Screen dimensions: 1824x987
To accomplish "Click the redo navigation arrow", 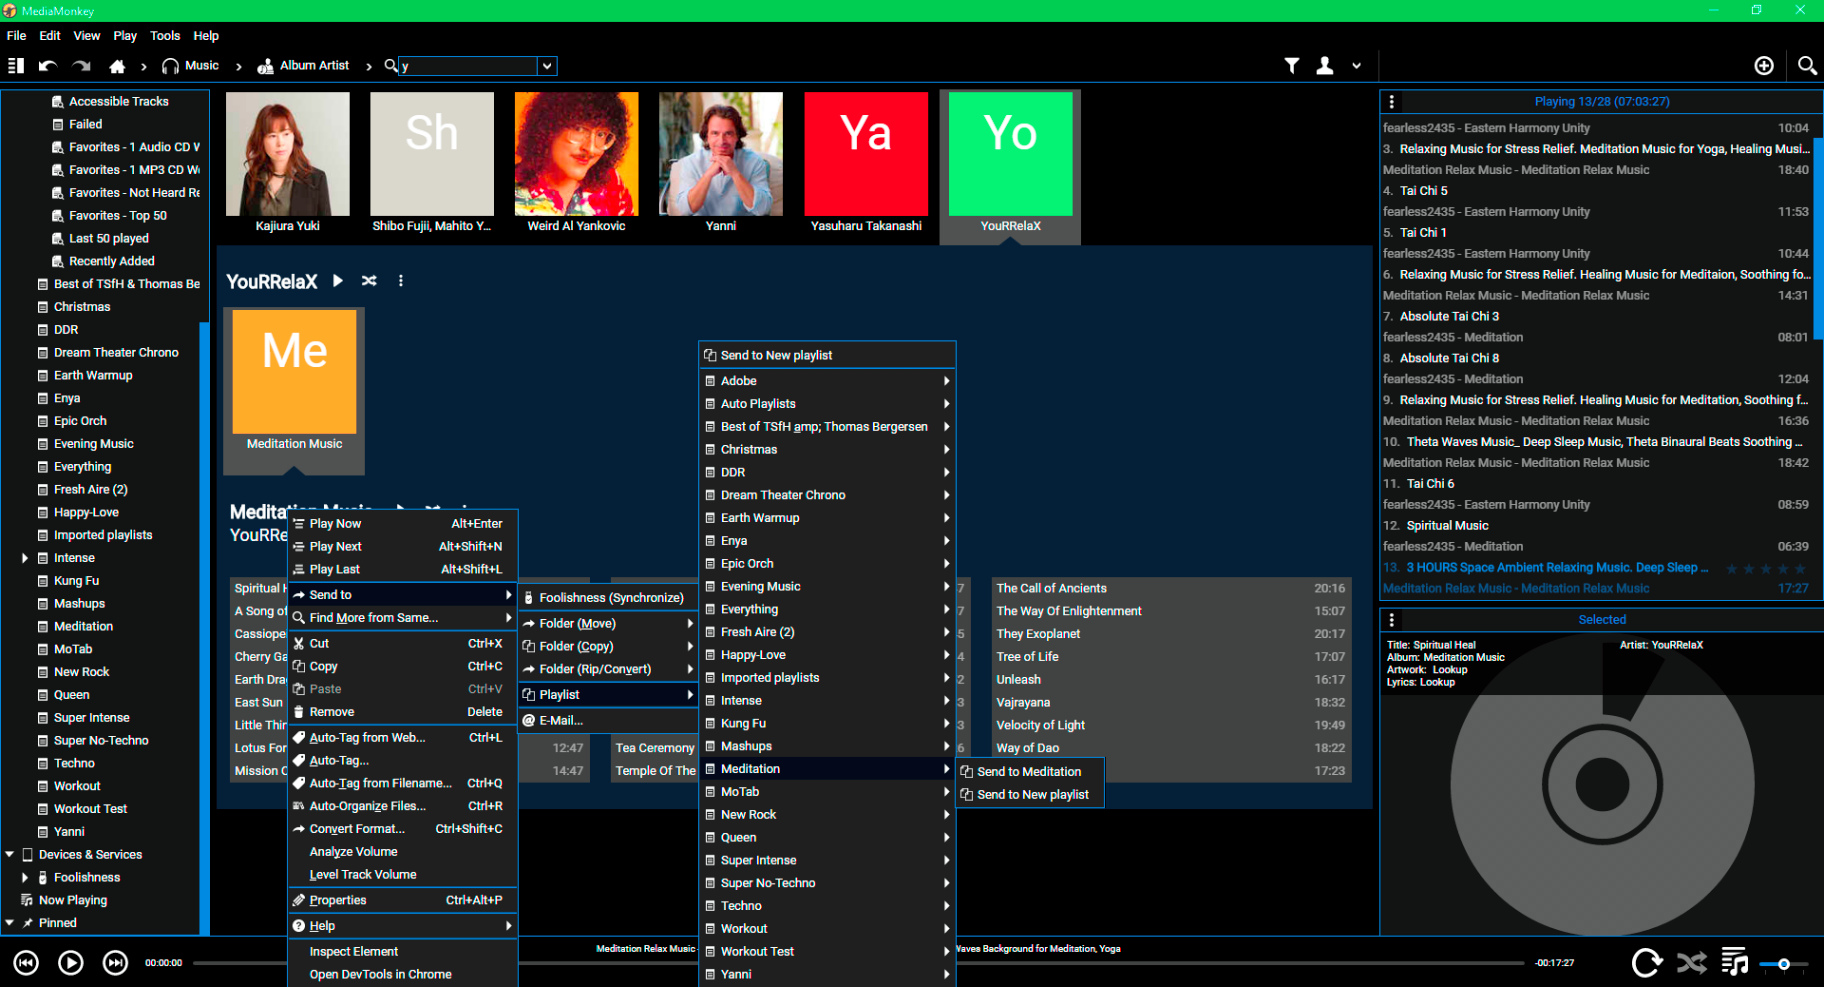I will coord(82,66).
